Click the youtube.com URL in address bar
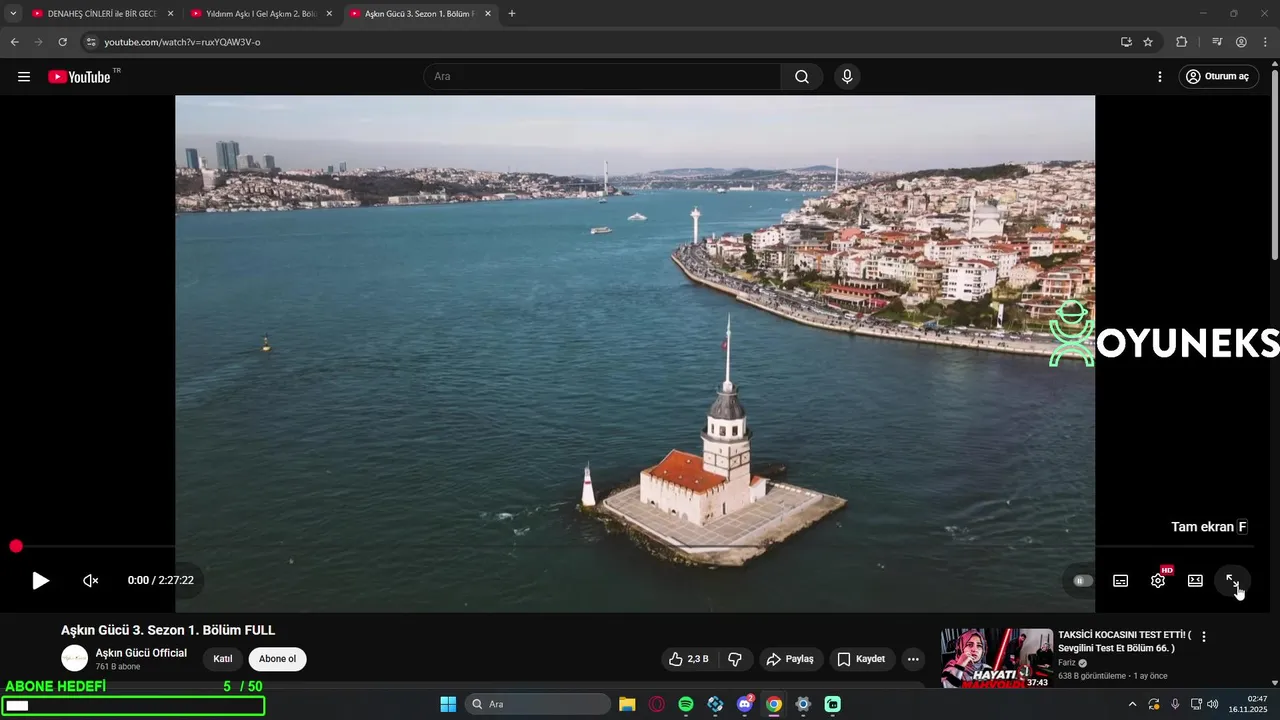 (x=182, y=42)
